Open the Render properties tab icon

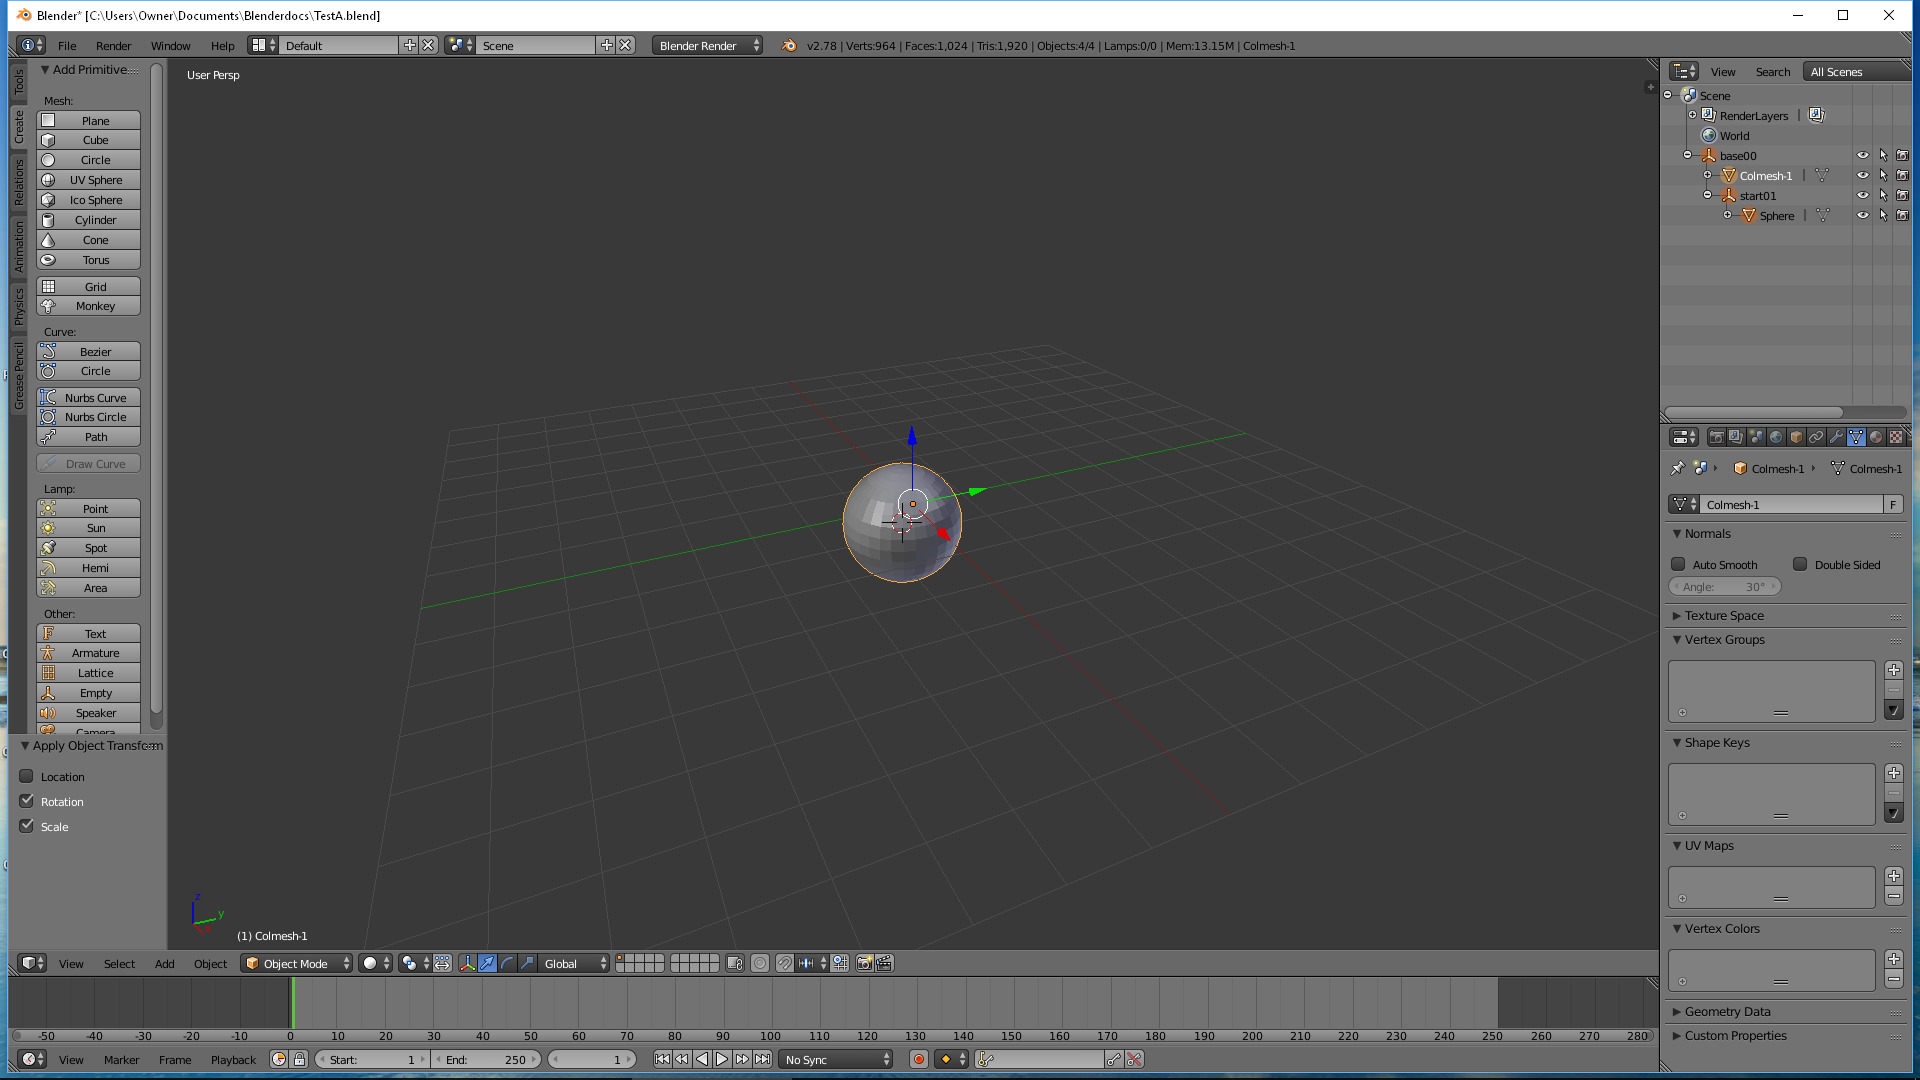tap(1716, 437)
